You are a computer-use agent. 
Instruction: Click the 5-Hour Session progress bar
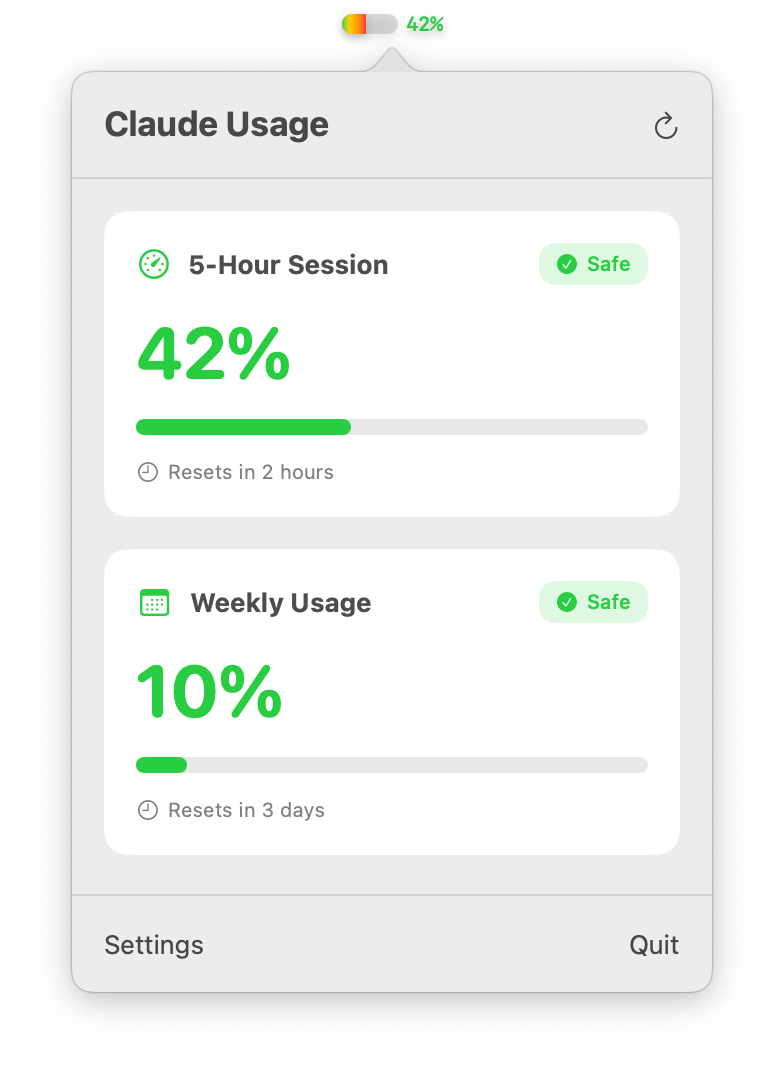(392, 427)
